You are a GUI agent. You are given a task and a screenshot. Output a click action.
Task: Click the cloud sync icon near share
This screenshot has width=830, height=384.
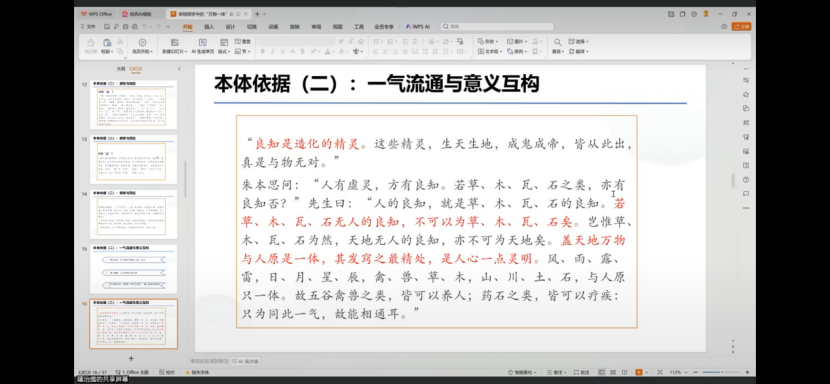[x=724, y=26]
